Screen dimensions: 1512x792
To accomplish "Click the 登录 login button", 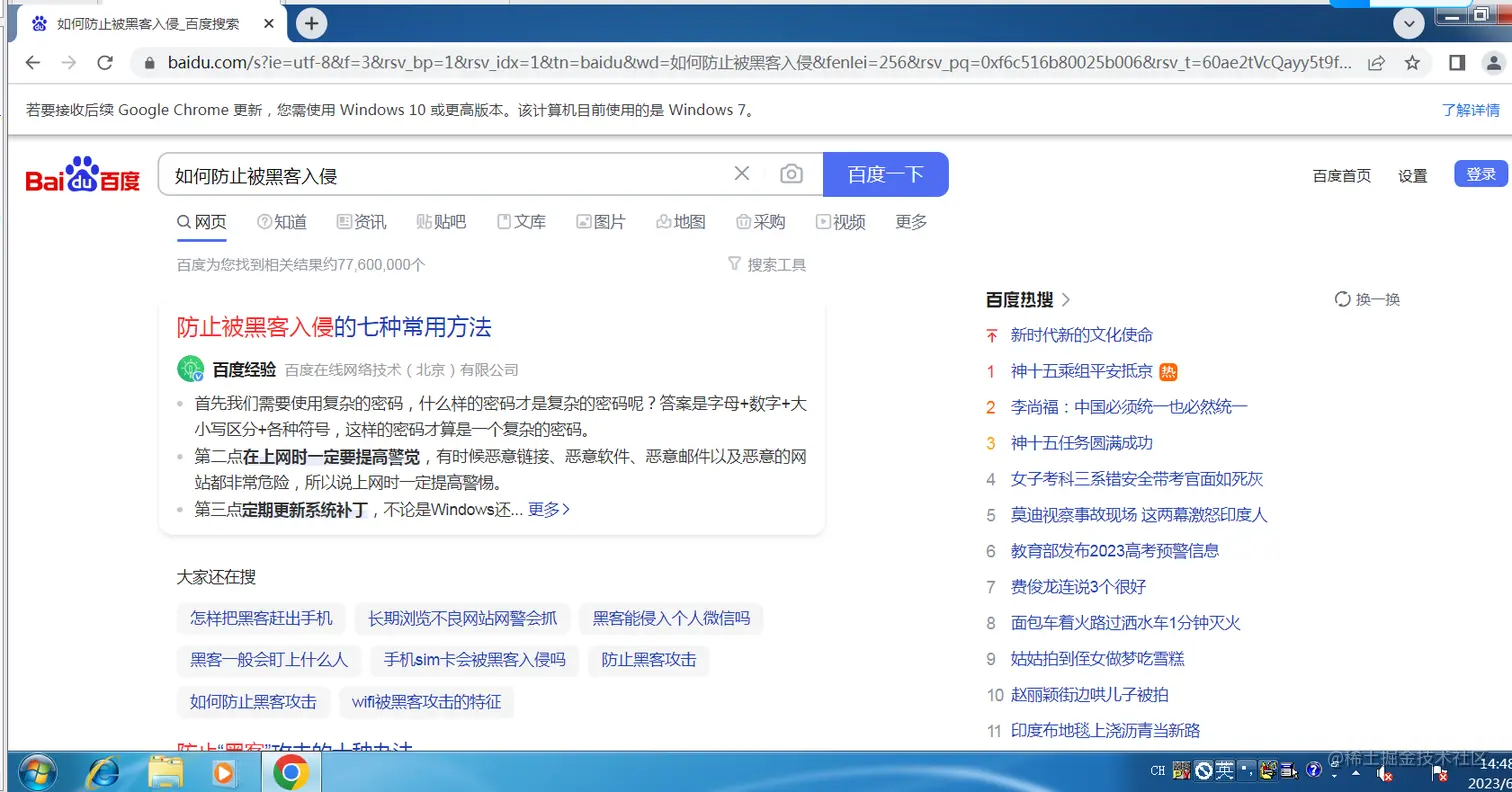I will tap(1481, 174).
